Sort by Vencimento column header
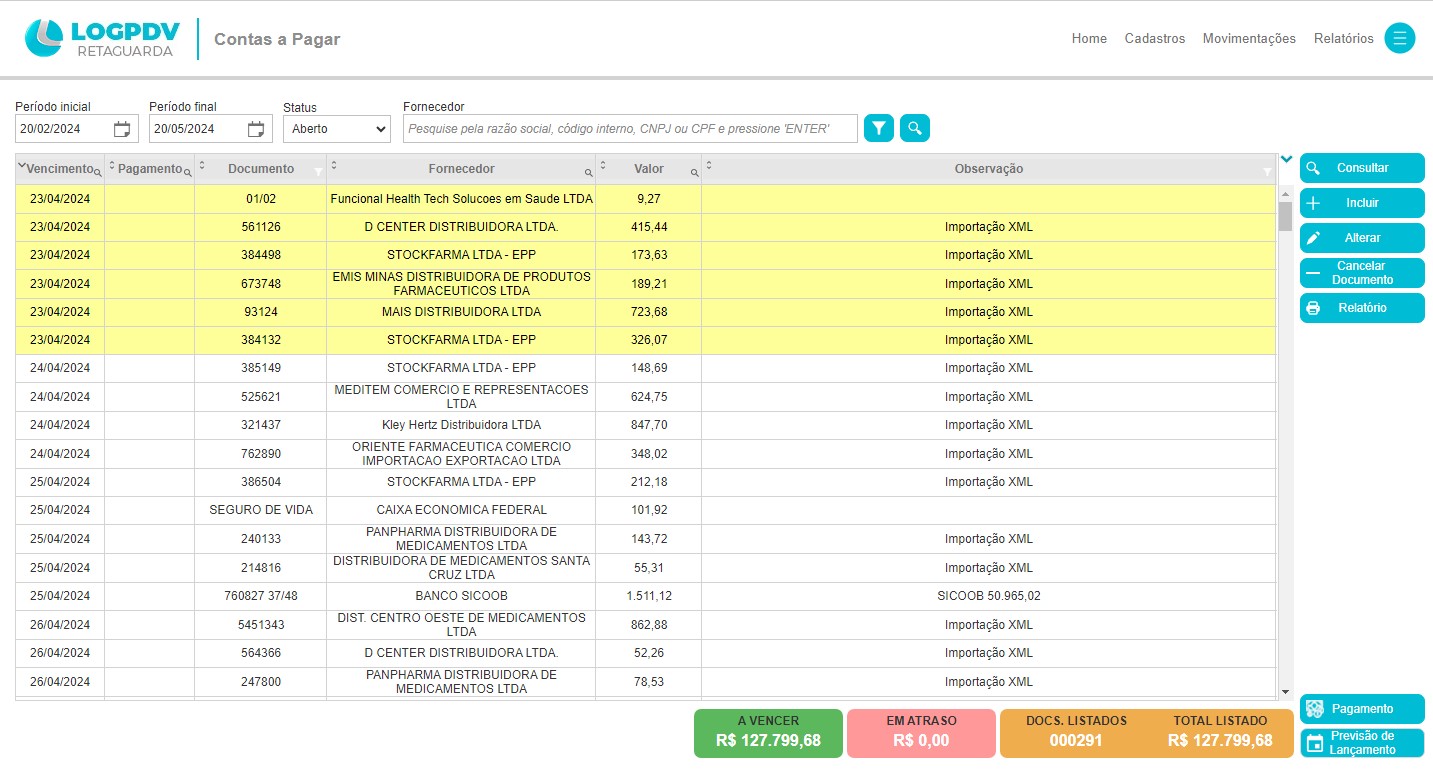 coord(60,169)
